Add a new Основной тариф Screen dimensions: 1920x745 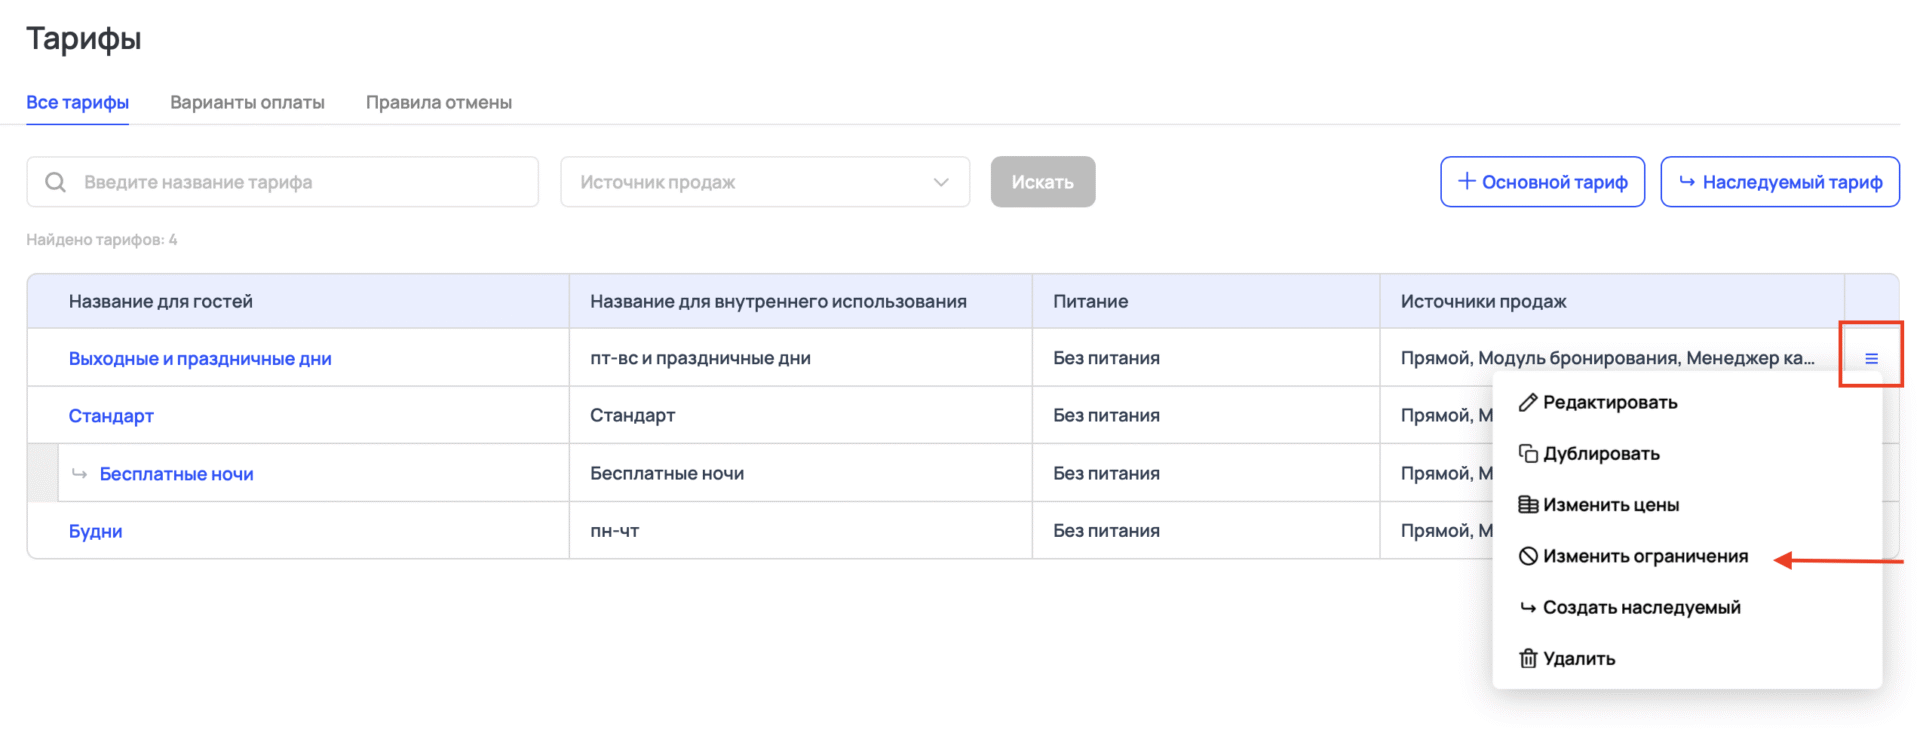[x=1542, y=182]
